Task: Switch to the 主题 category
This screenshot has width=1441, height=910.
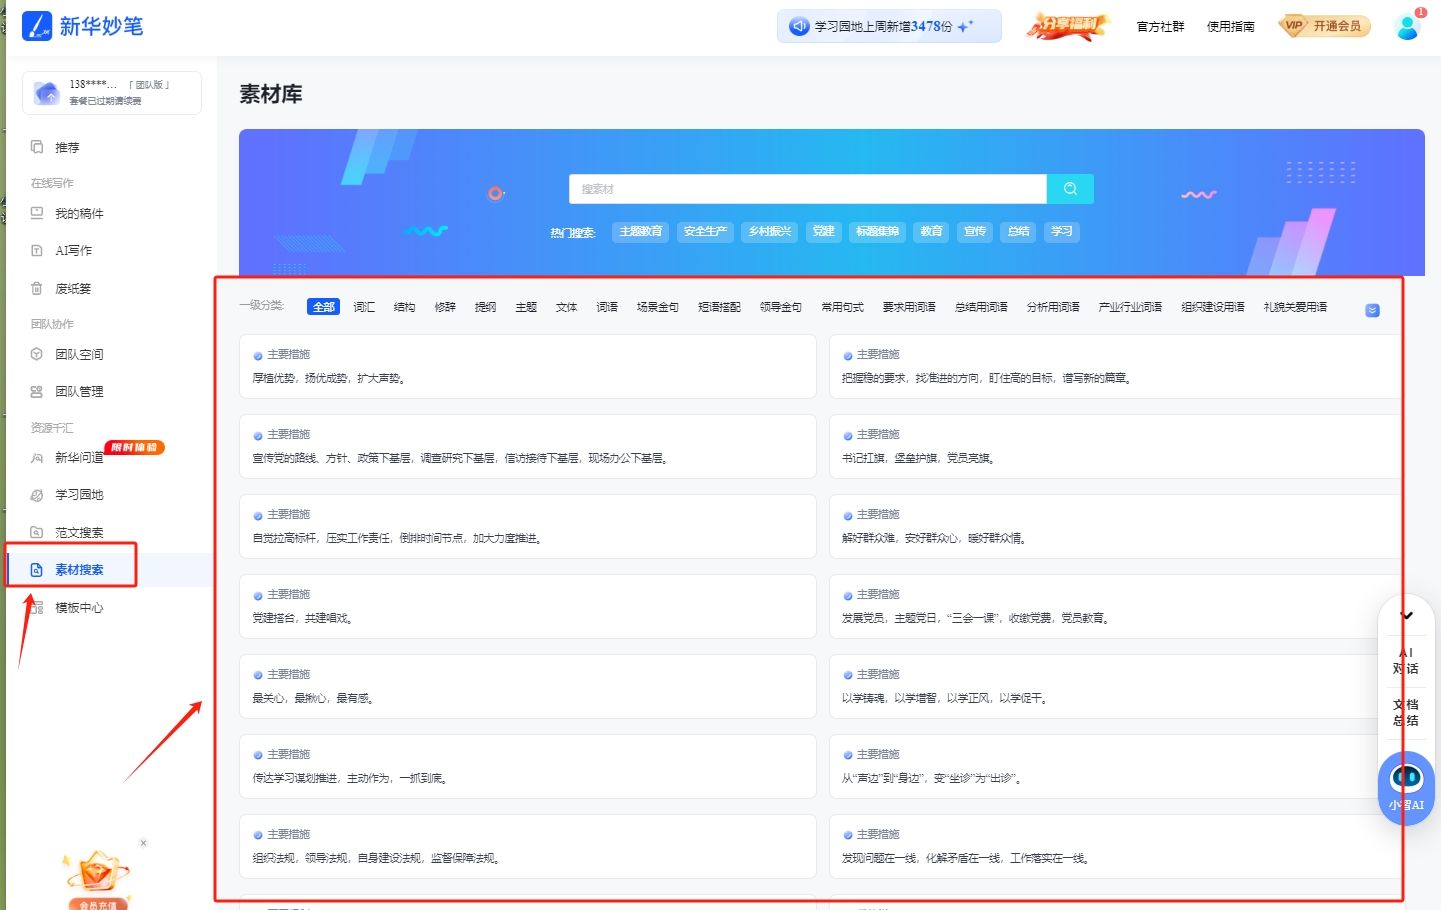Action: [526, 307]
